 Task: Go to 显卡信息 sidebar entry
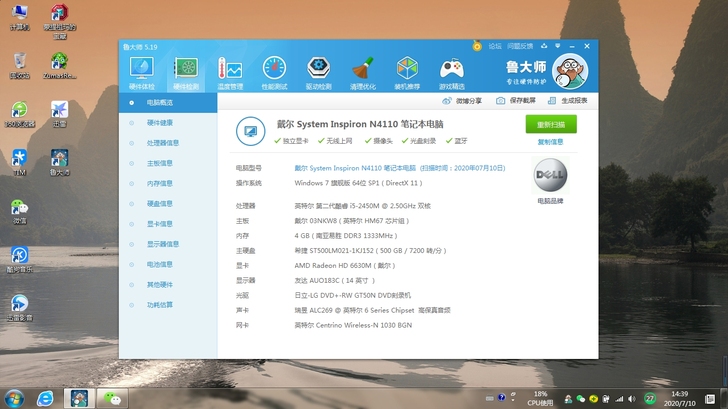[x=159, y=224]
